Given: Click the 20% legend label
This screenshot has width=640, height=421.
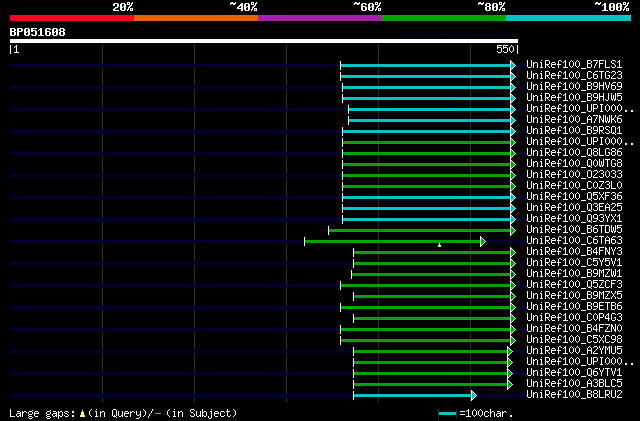Looking at the screenshot, I should 123,7.
